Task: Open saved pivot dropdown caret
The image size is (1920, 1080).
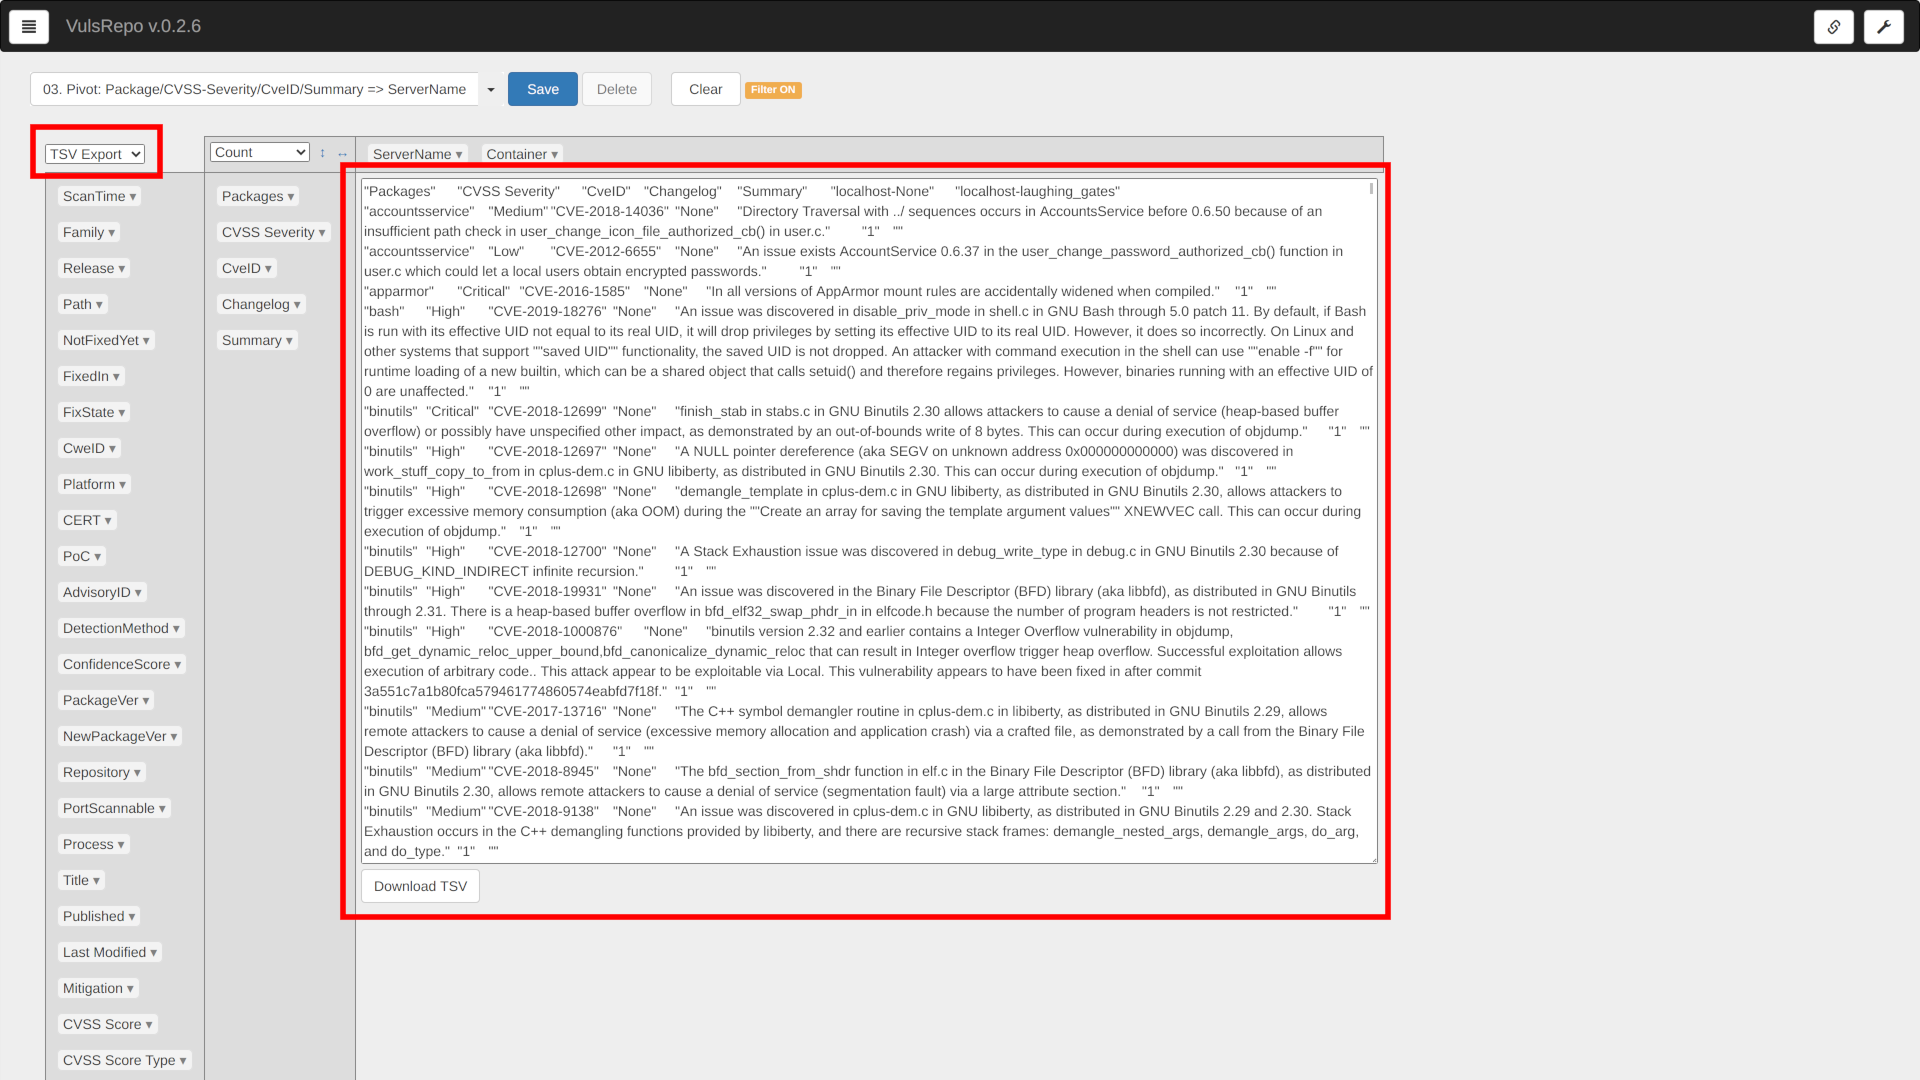Action: (491, 89)
